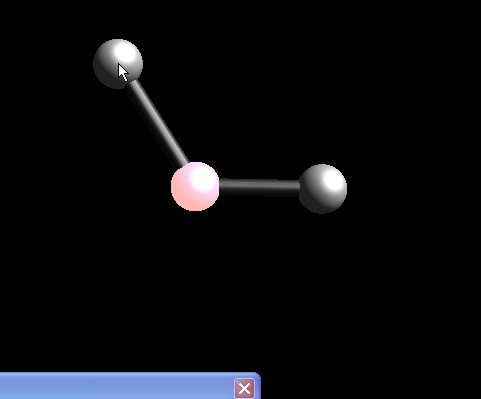This screenshot has width=481, height=399.
Task: Click the white highlight on the upper gray atom
Action: pyautogui.click(x=125, y=54)
